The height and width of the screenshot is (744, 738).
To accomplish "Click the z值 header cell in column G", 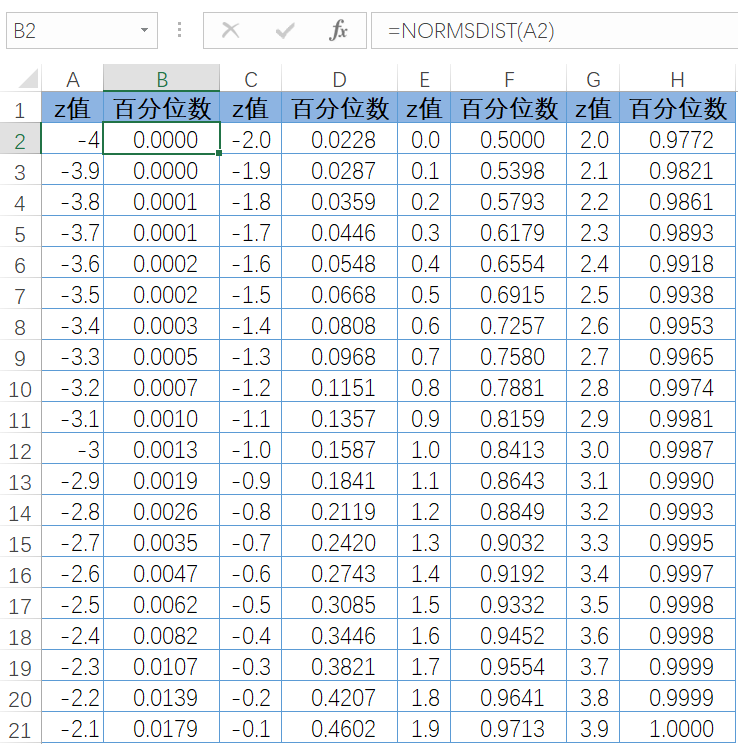I will point(593,109).
